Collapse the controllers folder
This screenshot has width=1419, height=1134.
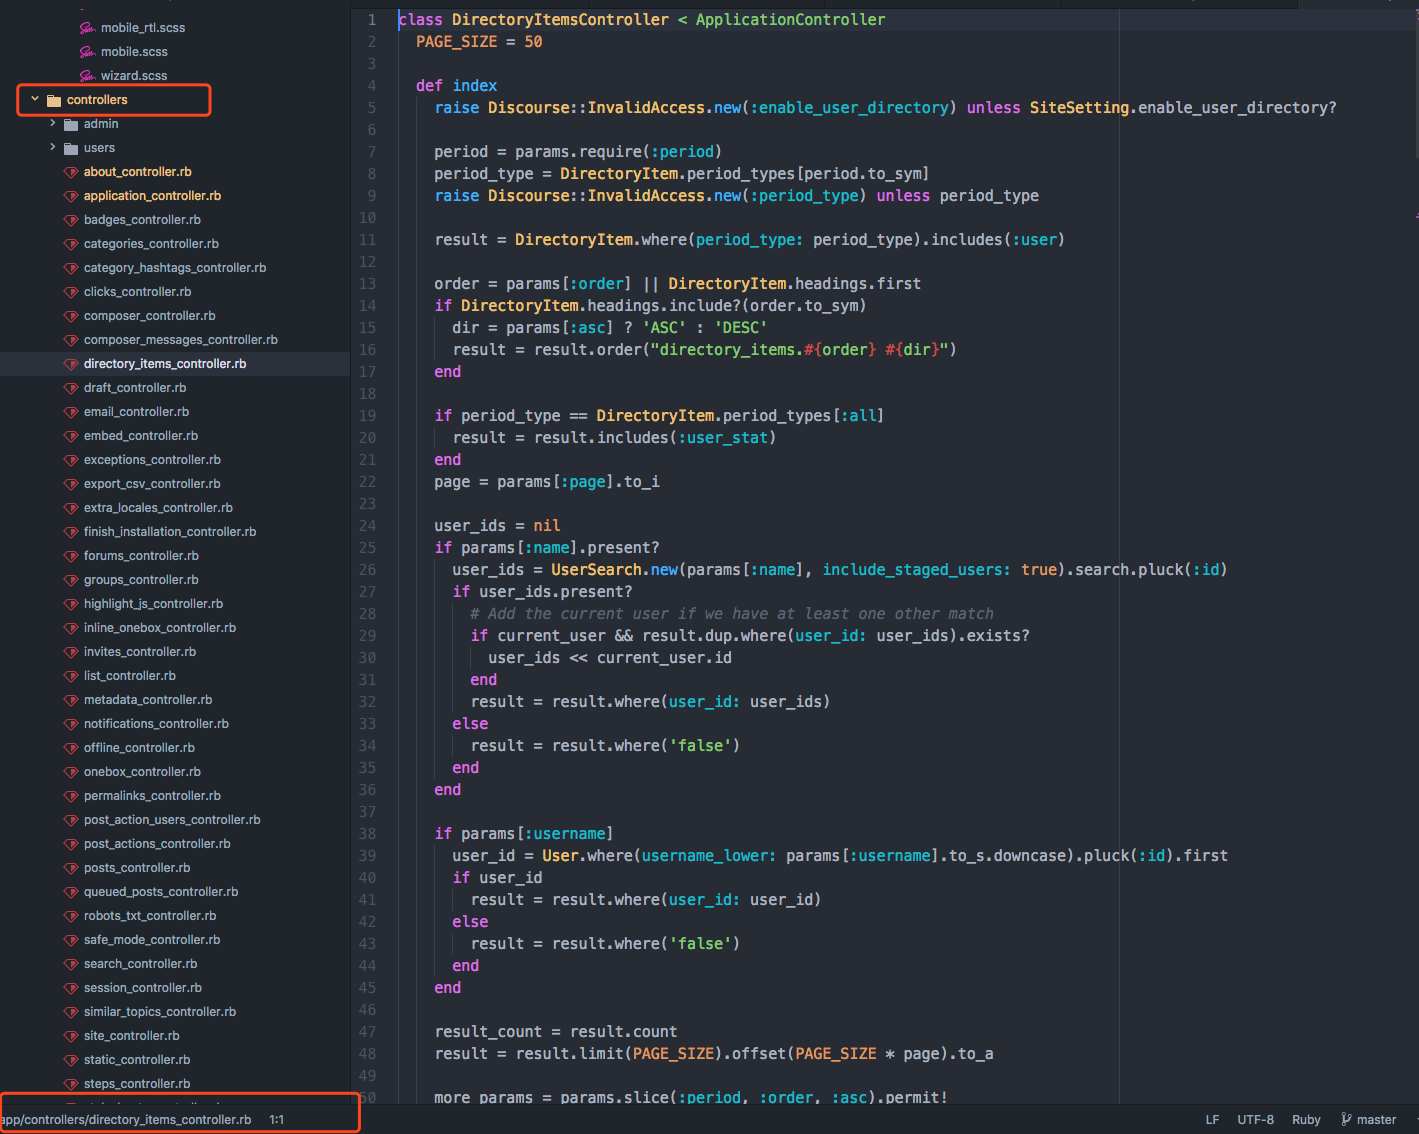(35, 100)
